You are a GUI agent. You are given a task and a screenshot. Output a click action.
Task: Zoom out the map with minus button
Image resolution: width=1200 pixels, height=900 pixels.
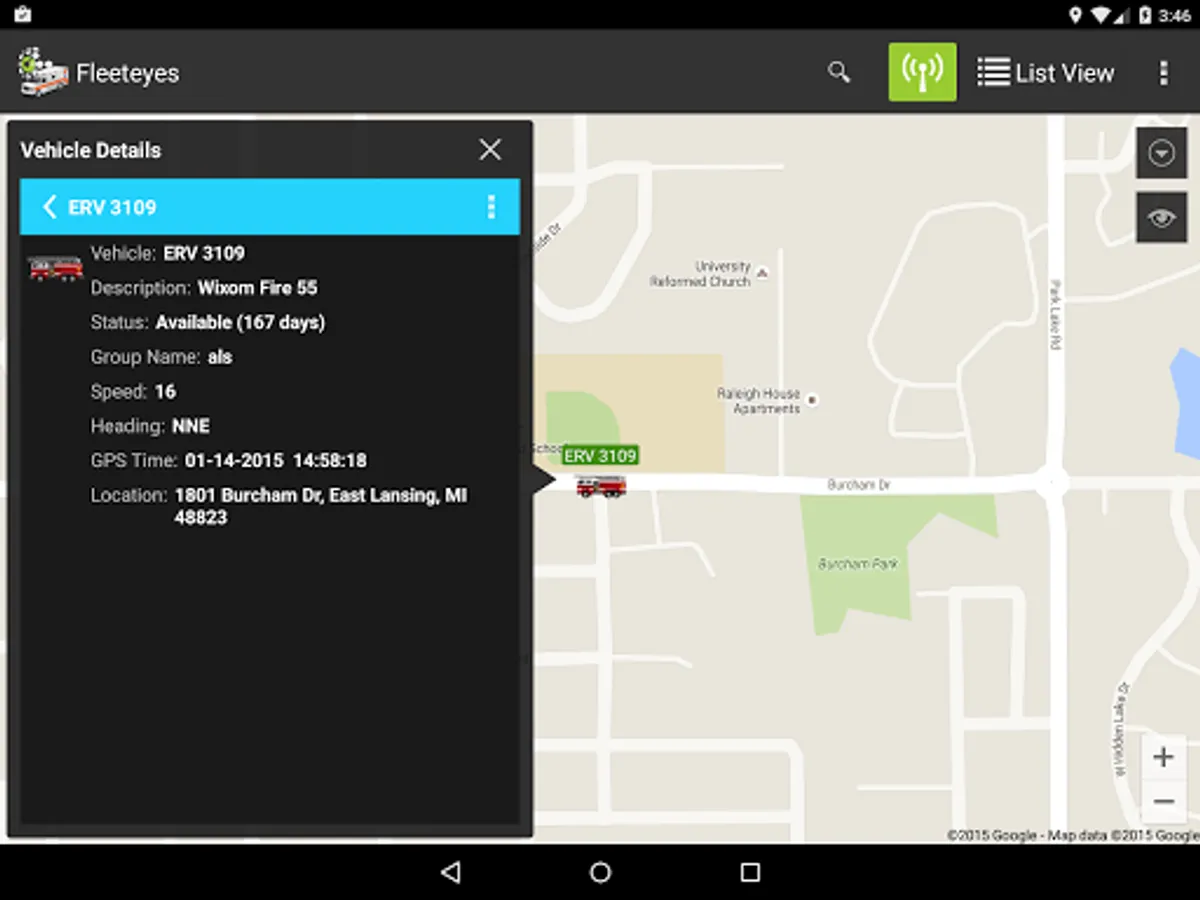1163,802
